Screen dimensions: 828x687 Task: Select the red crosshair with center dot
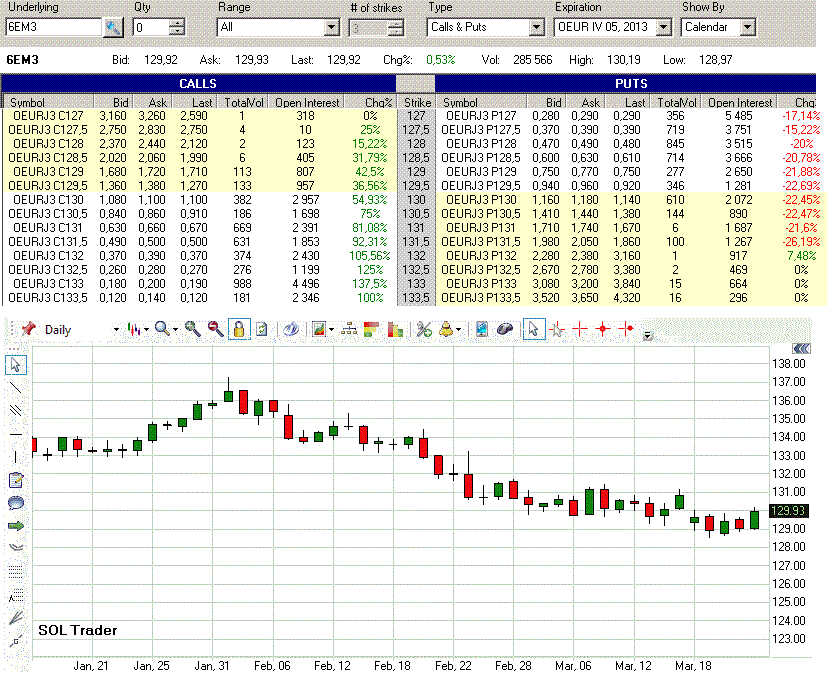(x=603, y=330)
